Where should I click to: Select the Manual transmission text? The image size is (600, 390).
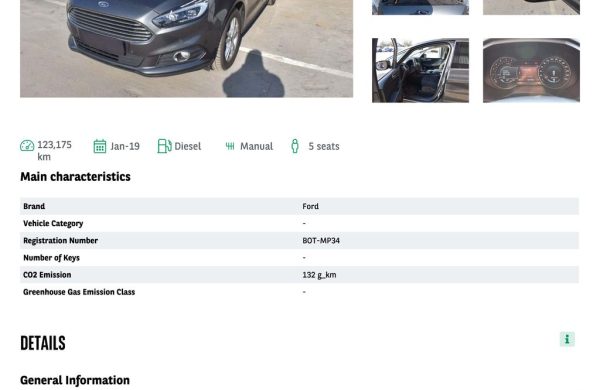click(256, 146)
